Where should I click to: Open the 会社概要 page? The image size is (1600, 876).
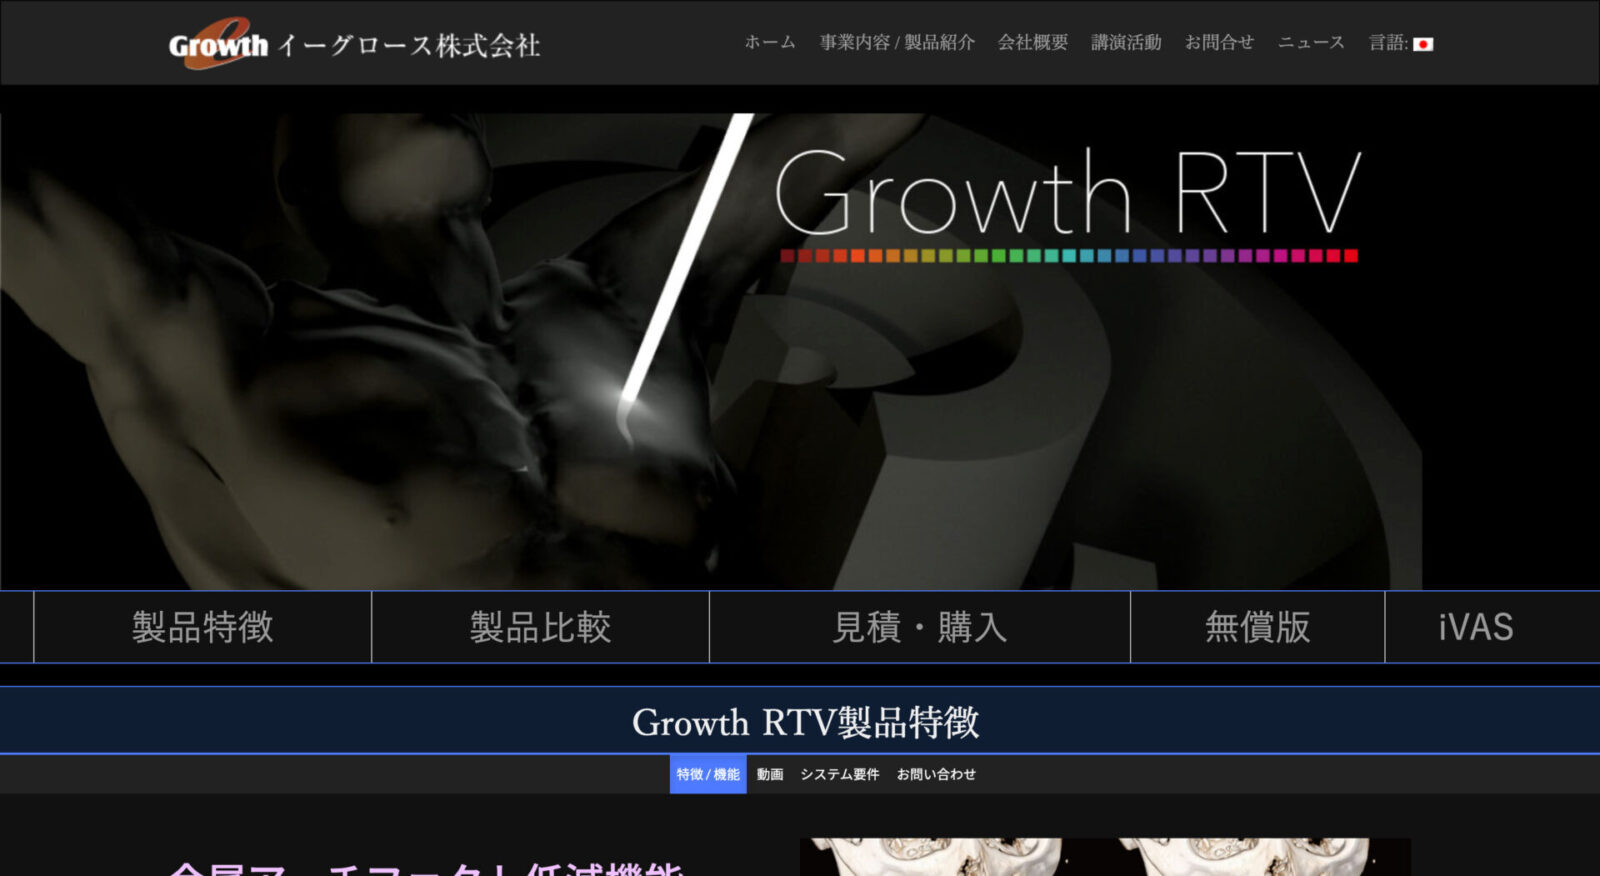[1032, 42]
